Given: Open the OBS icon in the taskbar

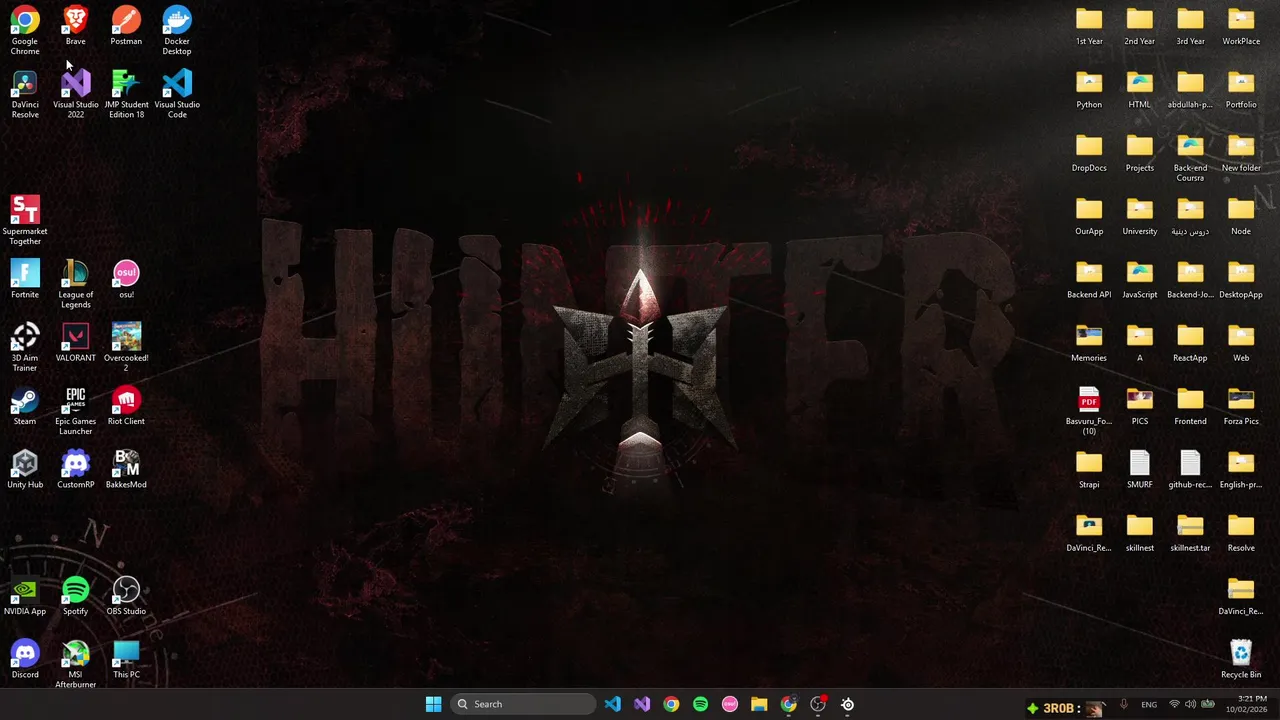Looking at the screenshot, I should pos(818,704).
